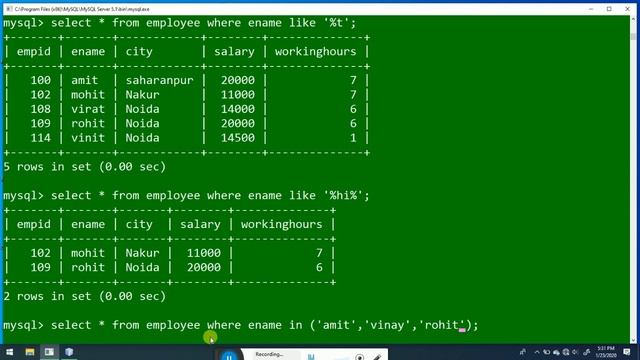Screen dimensions: 640x360
Task: Open the People icon in the system tray
Action: pos(523,352)
